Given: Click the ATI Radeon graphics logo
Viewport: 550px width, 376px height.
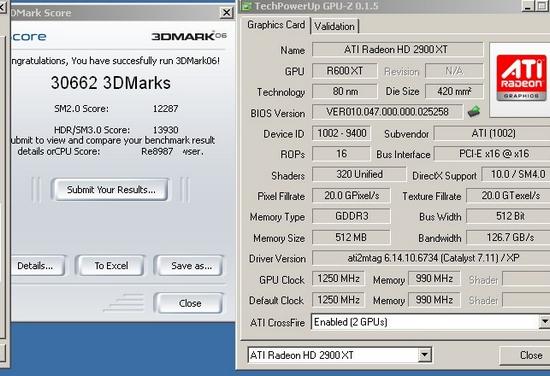Looking at the screenshot, I should (x=521, y=78).
